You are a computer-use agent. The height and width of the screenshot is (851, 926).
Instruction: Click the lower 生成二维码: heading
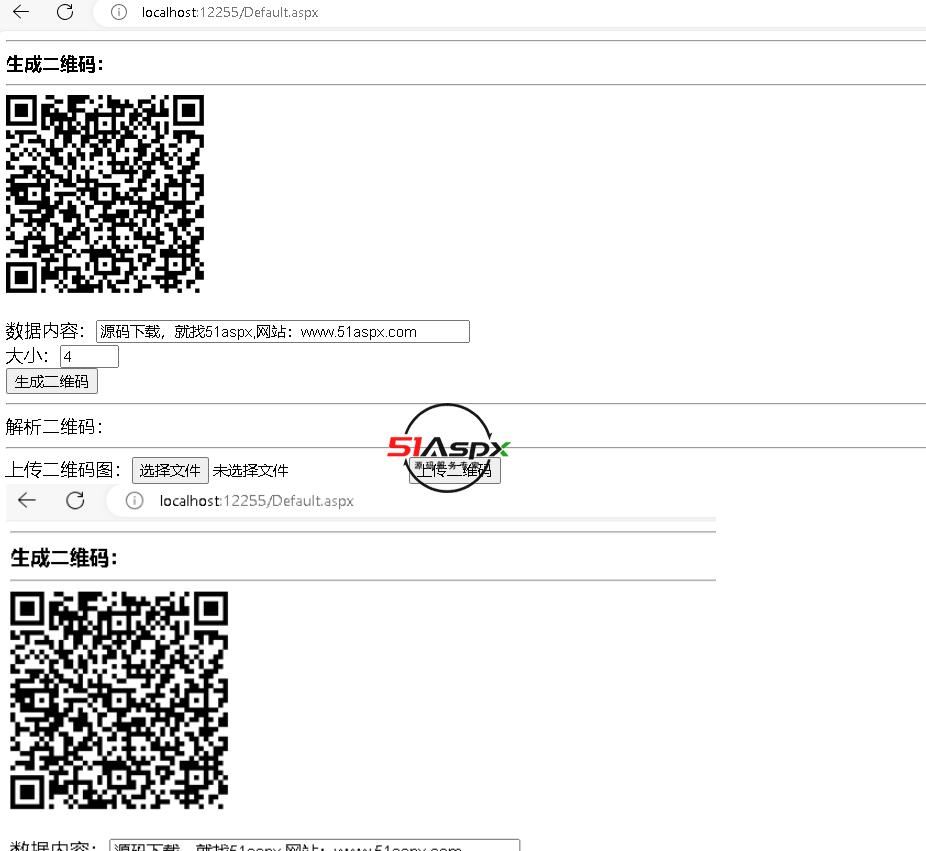coord(64,557)
